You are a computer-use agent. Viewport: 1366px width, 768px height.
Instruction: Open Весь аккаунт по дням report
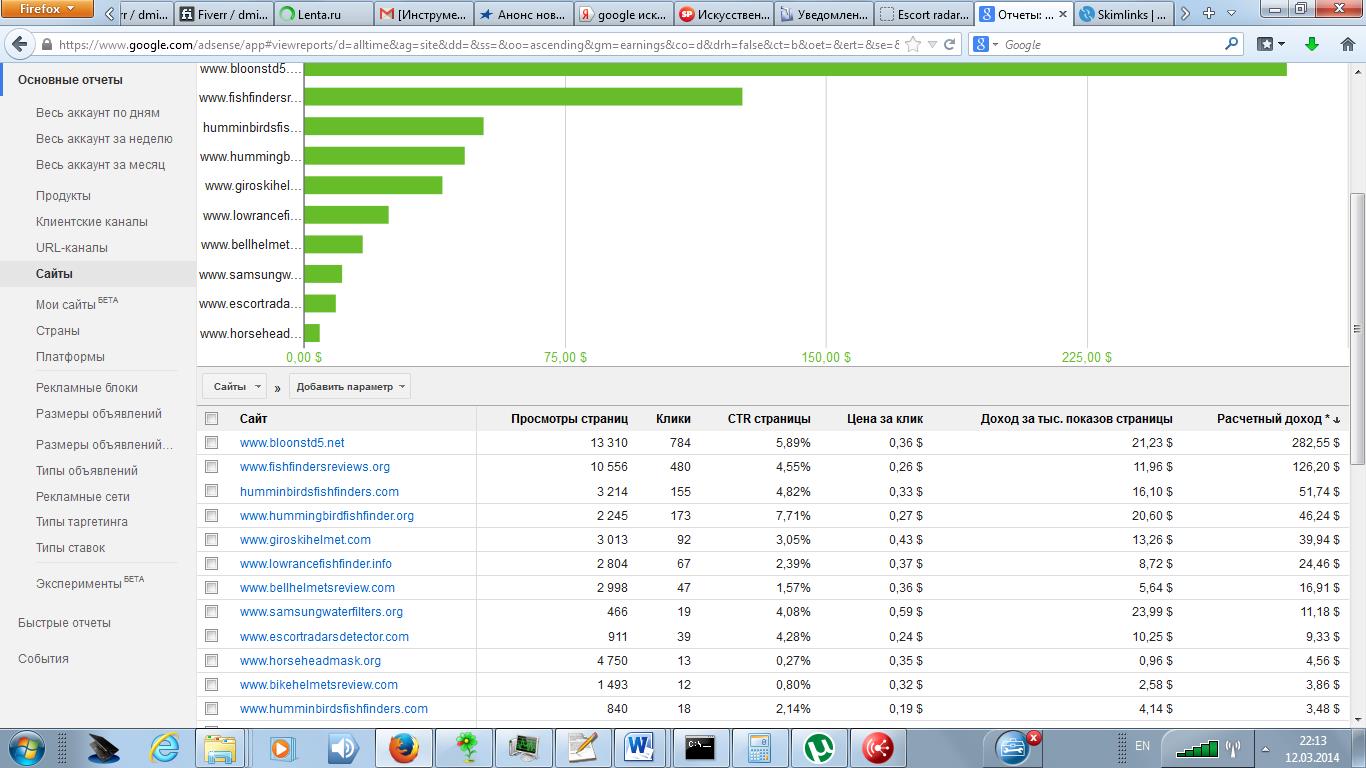click(98, 113)
